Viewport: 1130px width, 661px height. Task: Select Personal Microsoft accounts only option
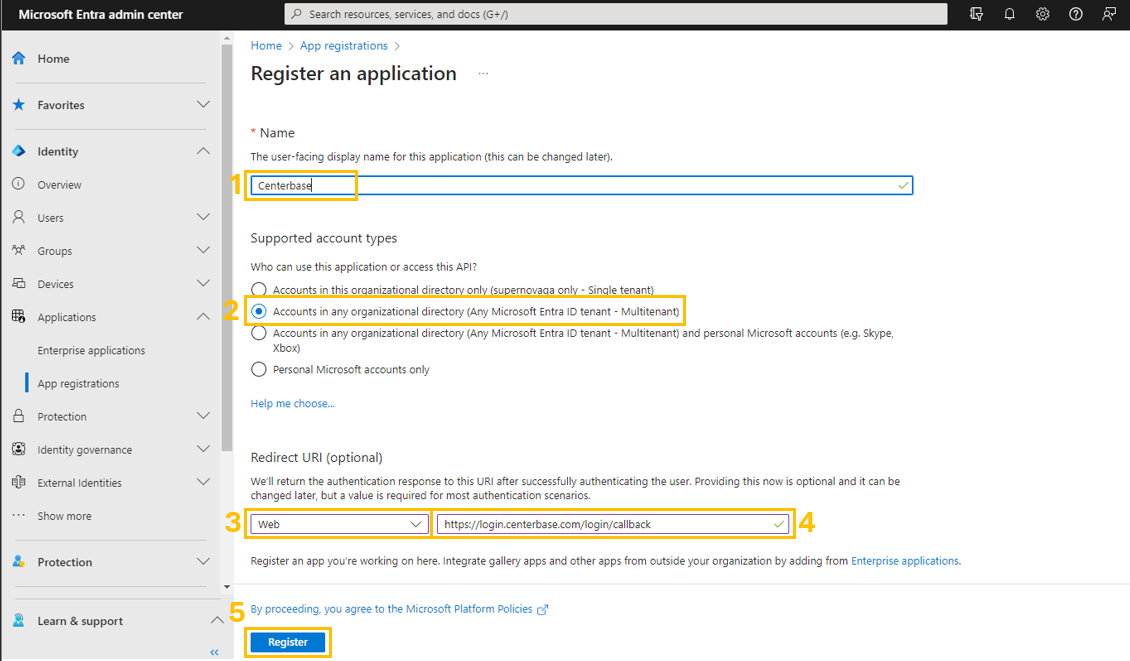coord(259,369)
